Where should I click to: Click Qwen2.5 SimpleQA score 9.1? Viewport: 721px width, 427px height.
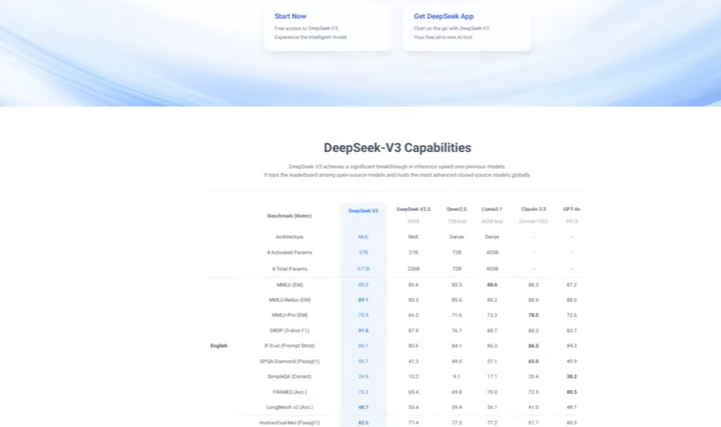pyautogui.click(x=457, y=376)
